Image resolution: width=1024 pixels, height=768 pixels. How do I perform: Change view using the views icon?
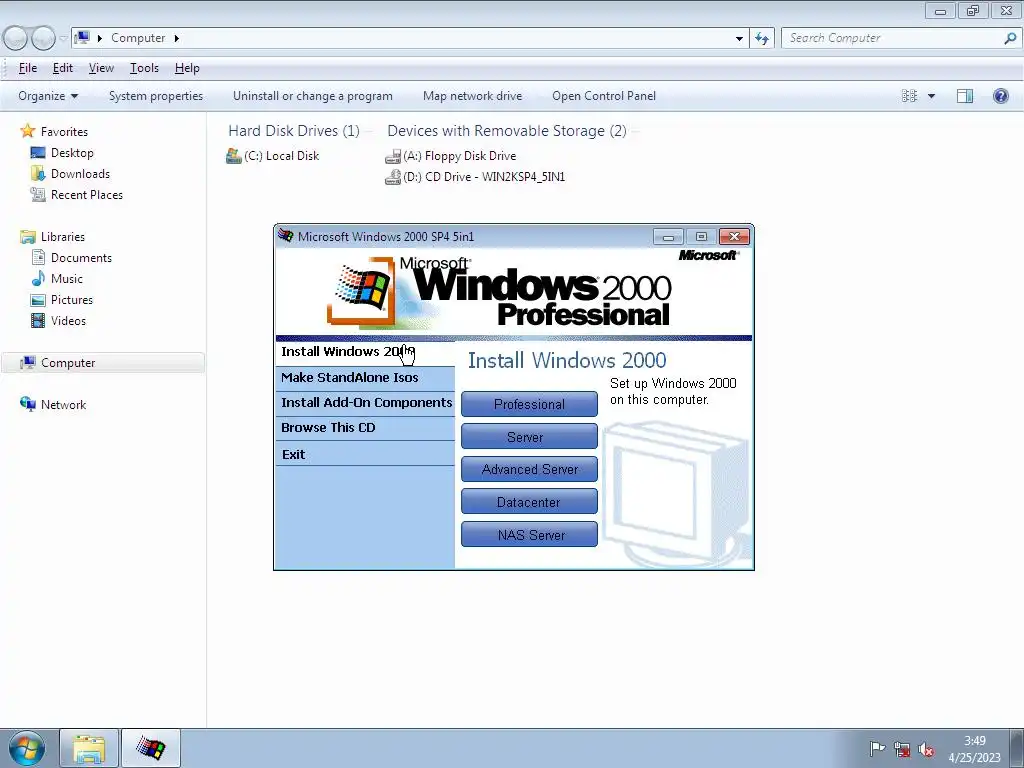coord(909,96)
